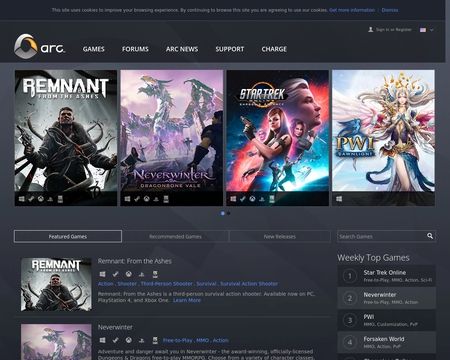Click Steam icon in Remnant list entry
The image size is (450, 360).
point(115,274)
